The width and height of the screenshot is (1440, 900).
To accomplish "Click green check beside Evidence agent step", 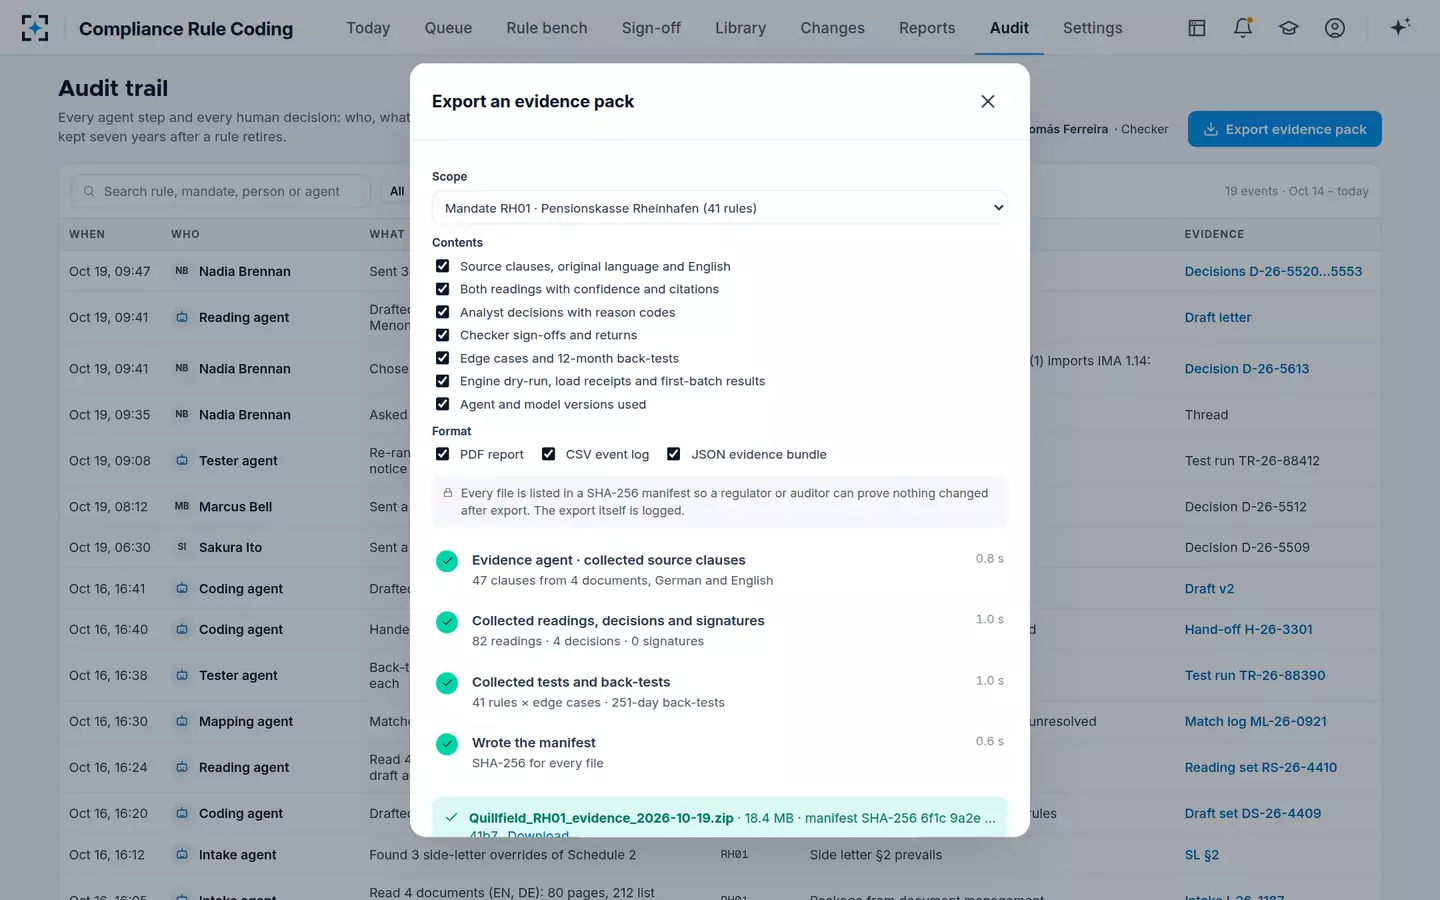I will click(x=447, y=561).
